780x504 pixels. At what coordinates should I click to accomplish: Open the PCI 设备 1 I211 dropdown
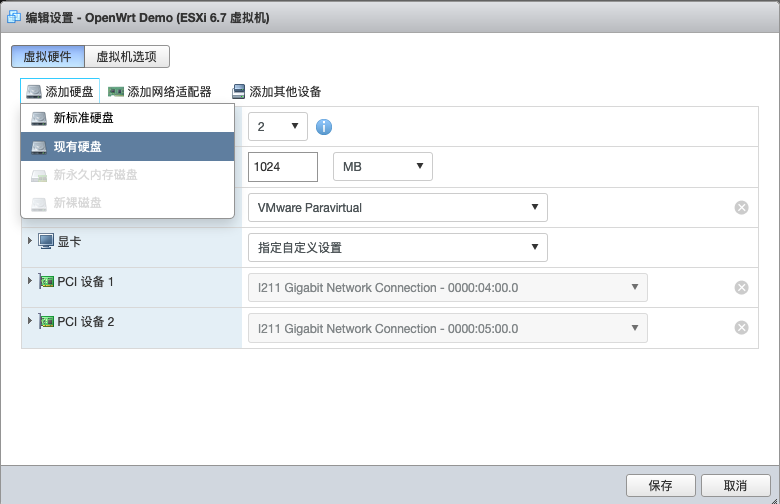(x=448, y=288)
